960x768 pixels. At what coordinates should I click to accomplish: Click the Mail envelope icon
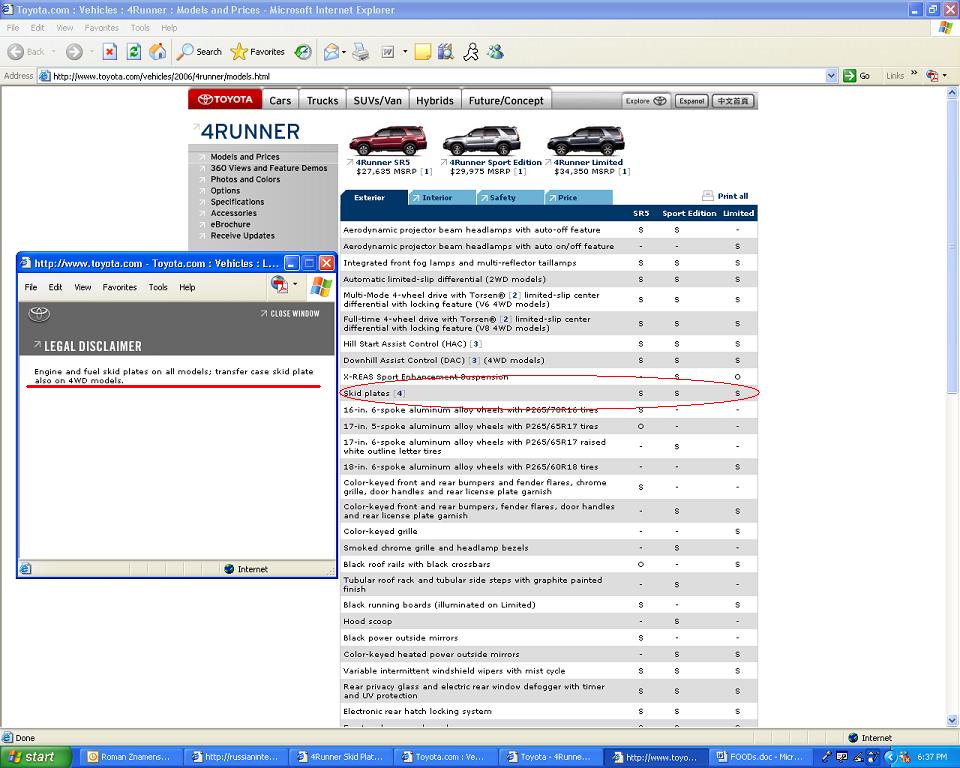click(331, 52)
